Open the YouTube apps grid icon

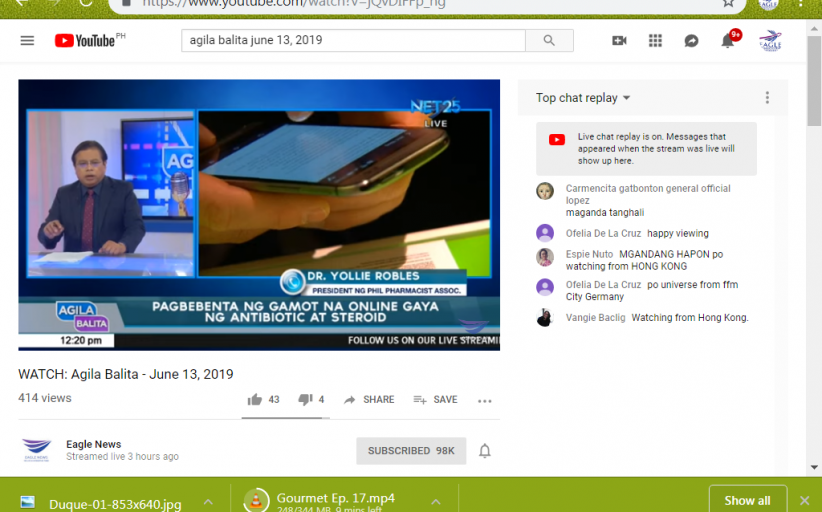[x=655, y=40]
